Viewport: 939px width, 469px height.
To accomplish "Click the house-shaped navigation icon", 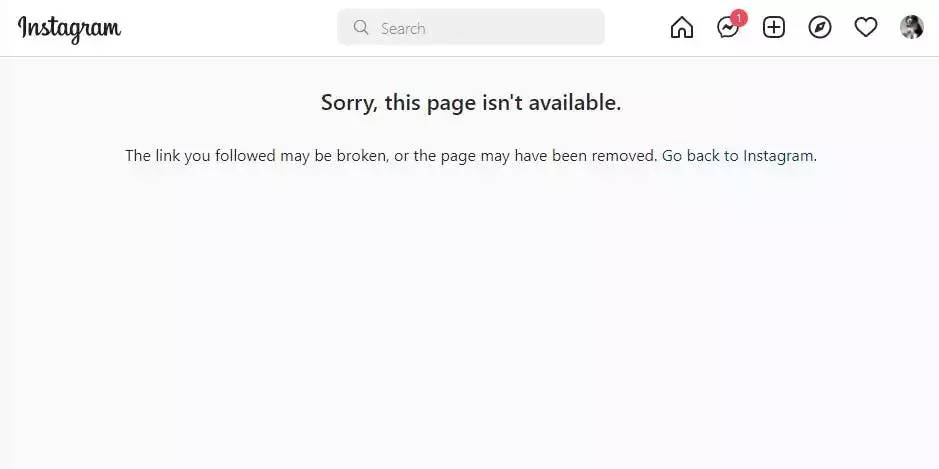I will (x=681, y=28).
